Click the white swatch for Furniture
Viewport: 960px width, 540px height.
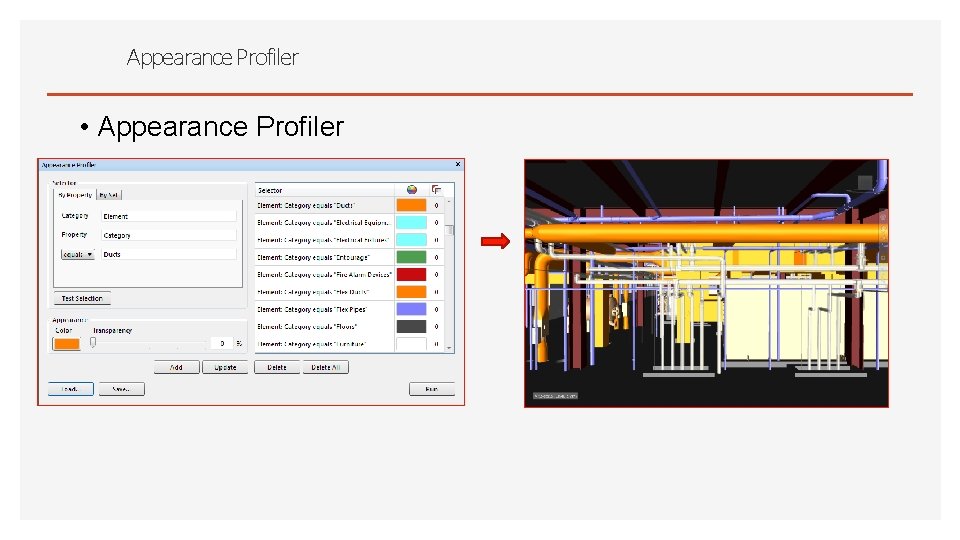pos(411,343)
